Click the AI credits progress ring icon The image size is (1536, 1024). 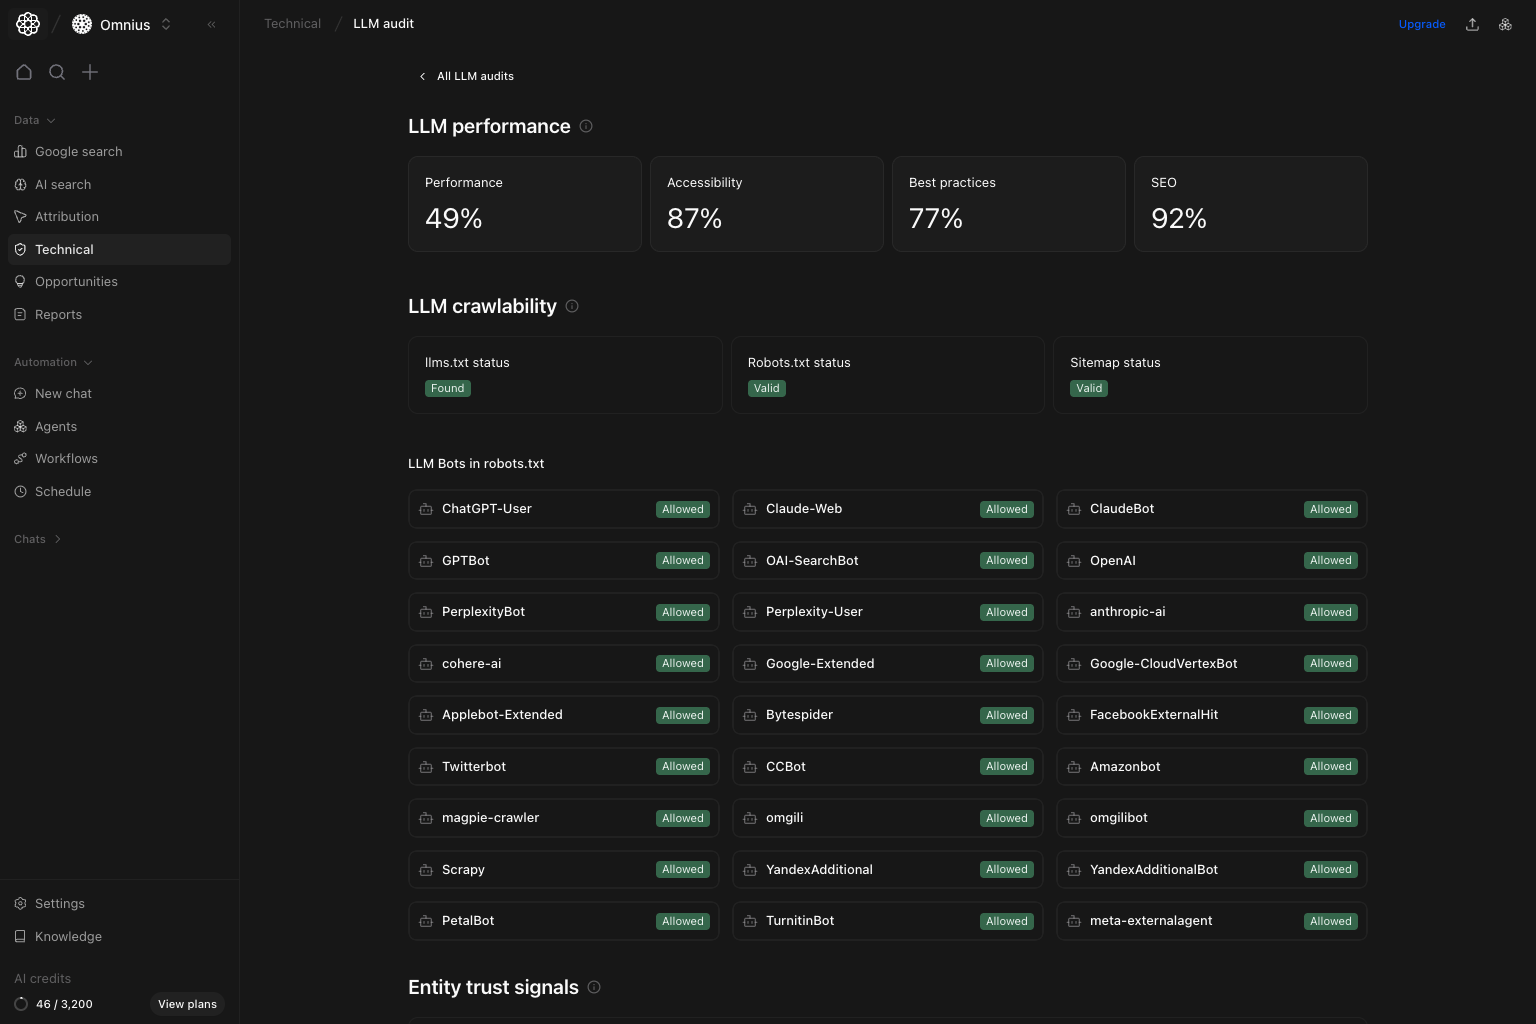(x=21, y=1004)
